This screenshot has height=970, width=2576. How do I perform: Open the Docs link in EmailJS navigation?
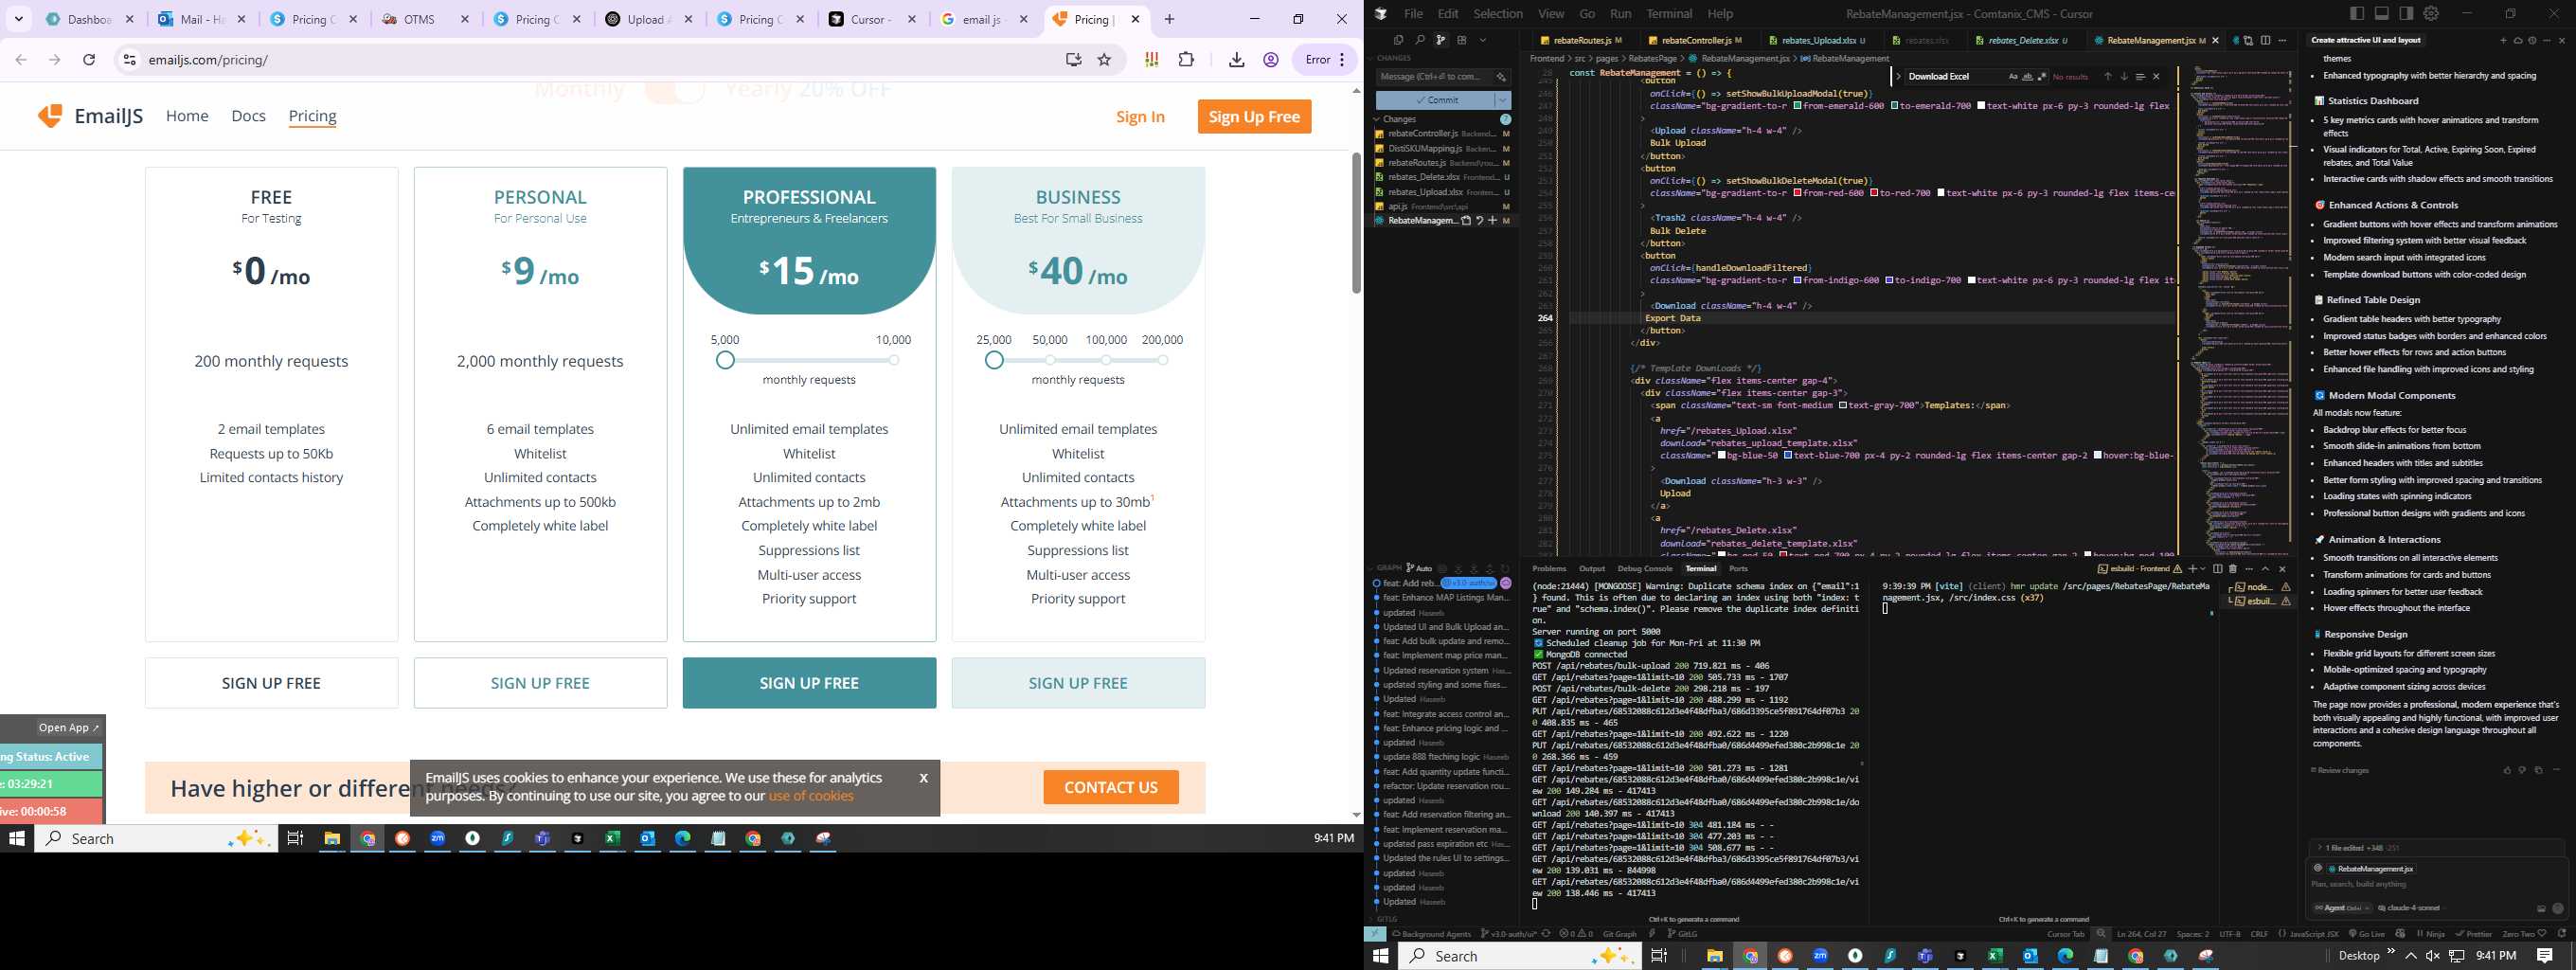248,116
